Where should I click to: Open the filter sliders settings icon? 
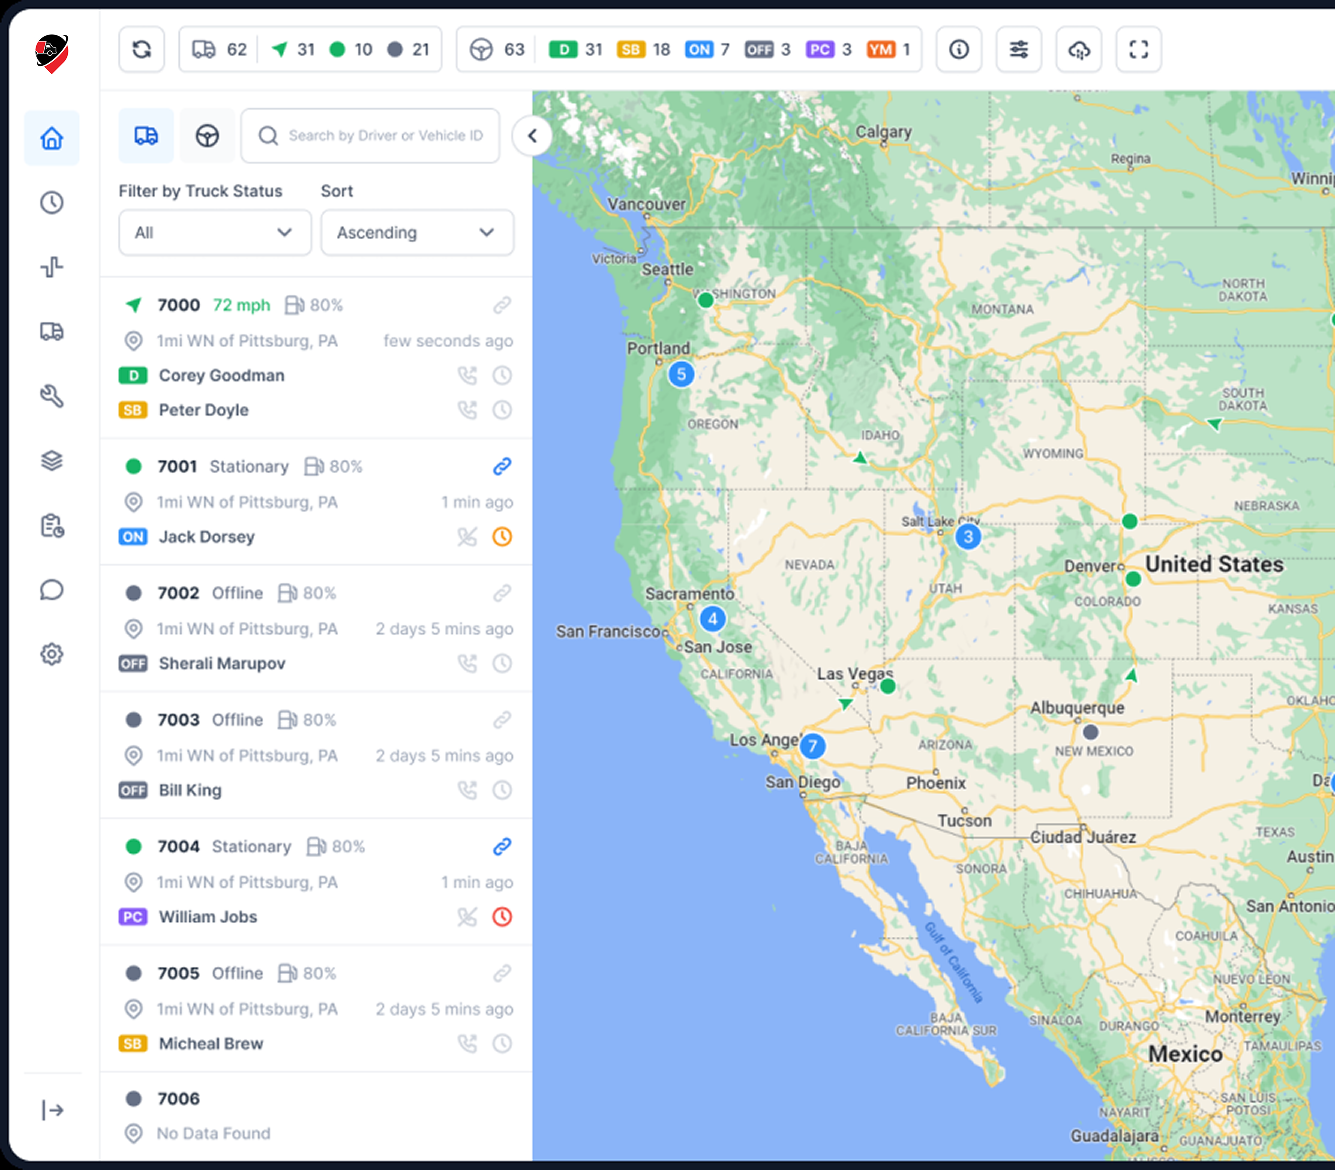[x=1019, y=49]
